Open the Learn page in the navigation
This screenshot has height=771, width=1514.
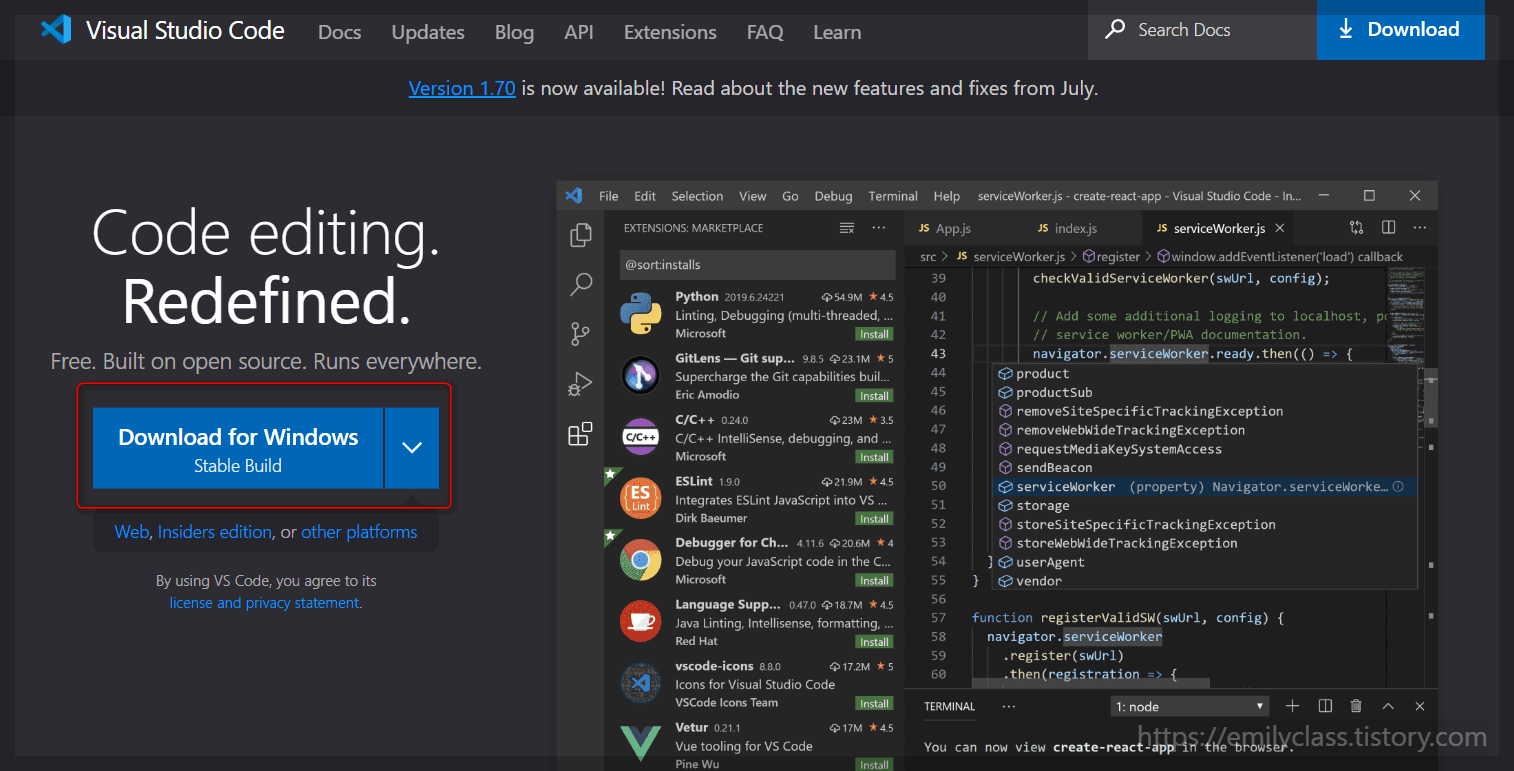(837, 32)
